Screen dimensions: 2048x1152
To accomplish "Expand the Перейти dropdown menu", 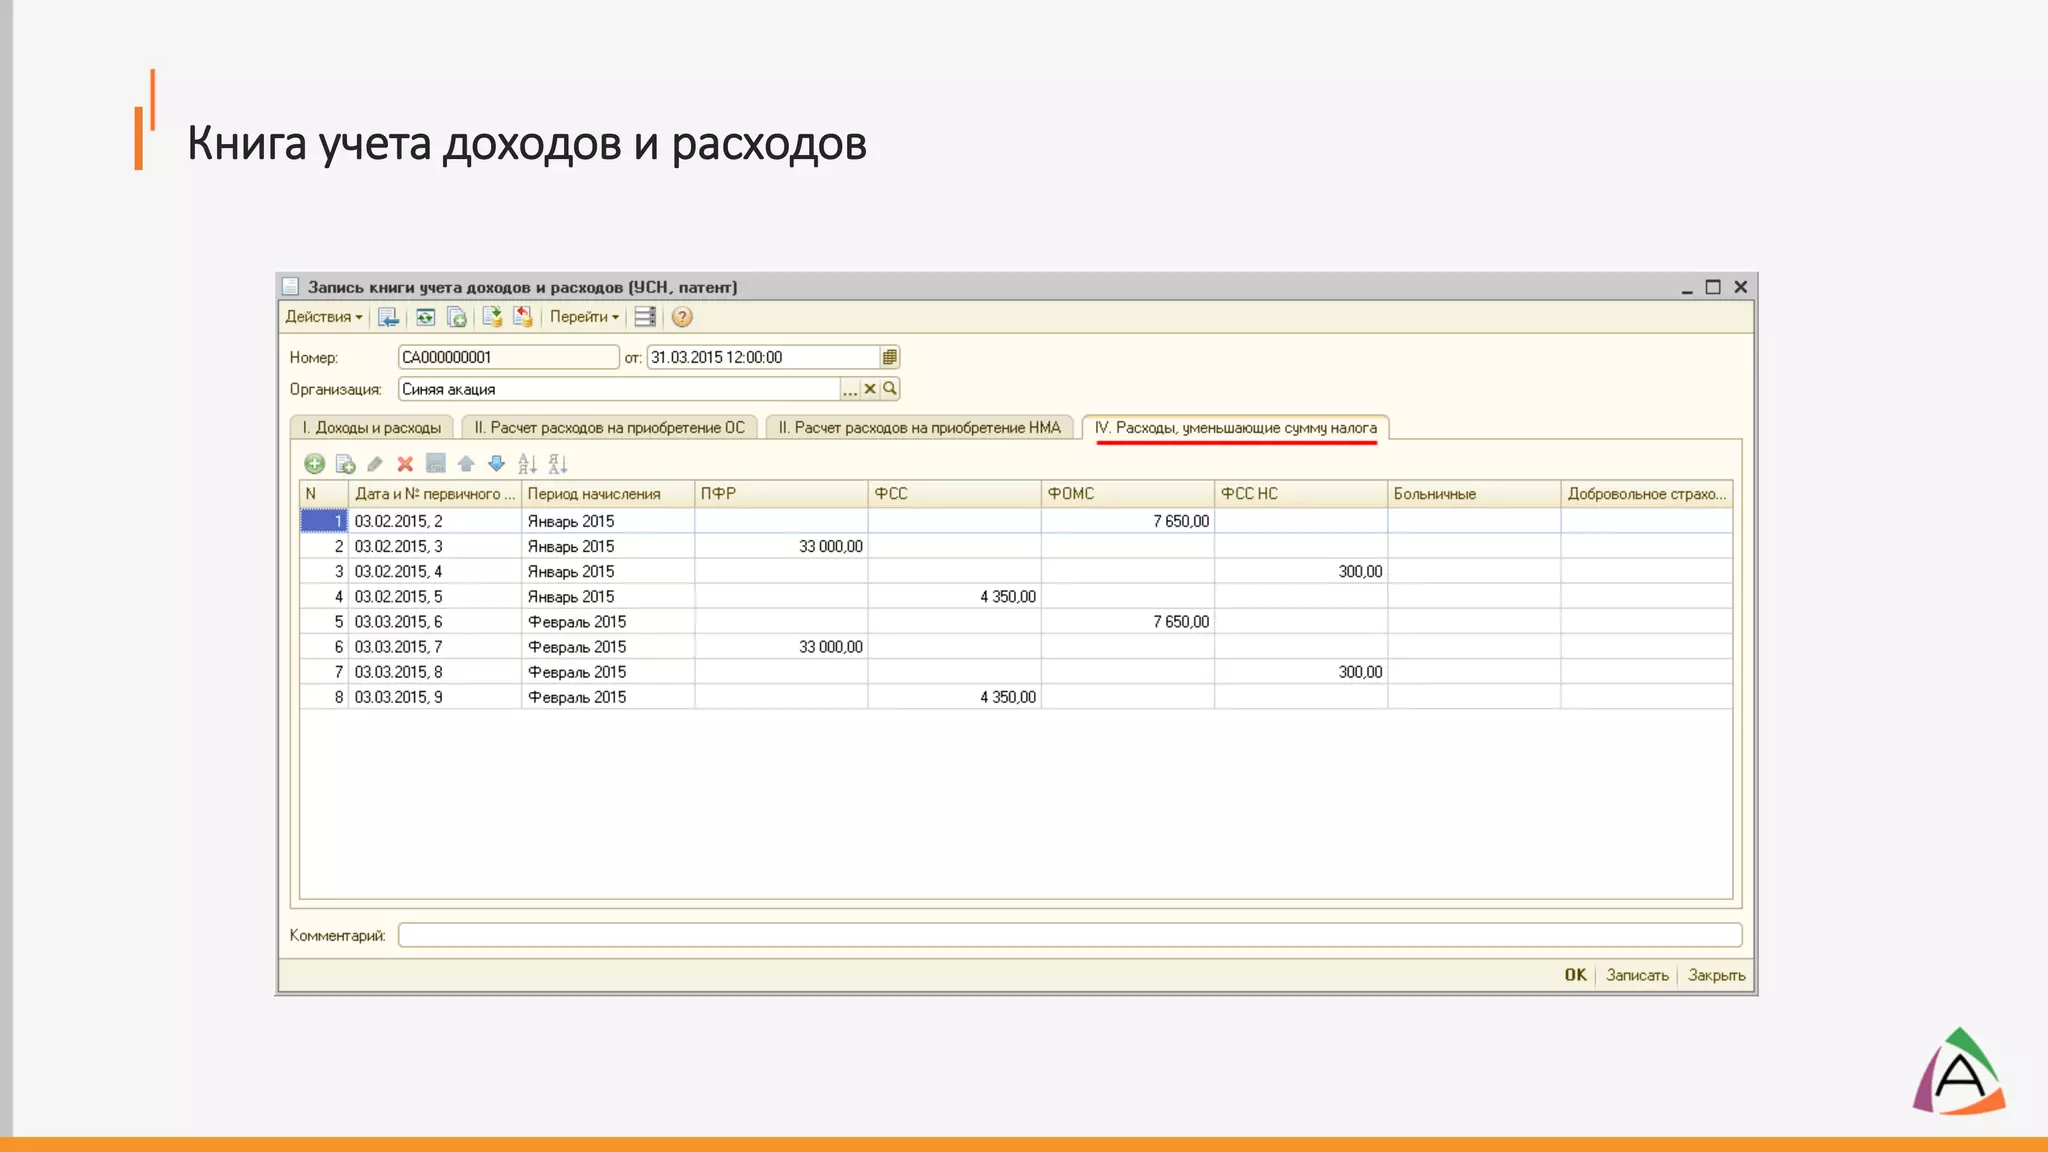I will 584,317.
